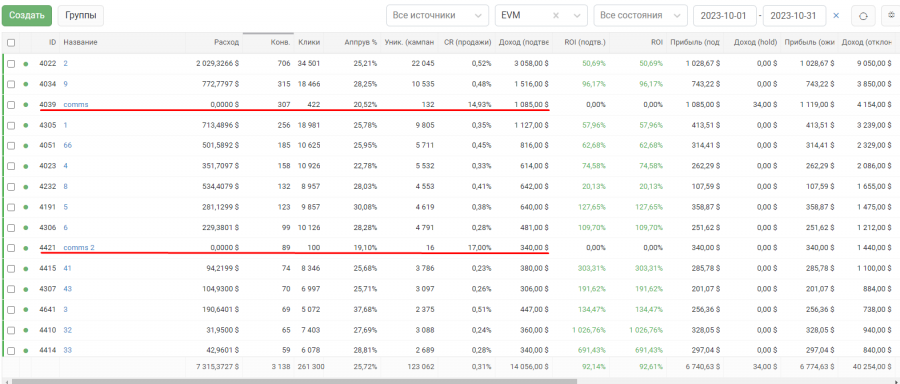Click green status dot for campaign 4034
Viewport: 900px width, 384px height.
25,84
